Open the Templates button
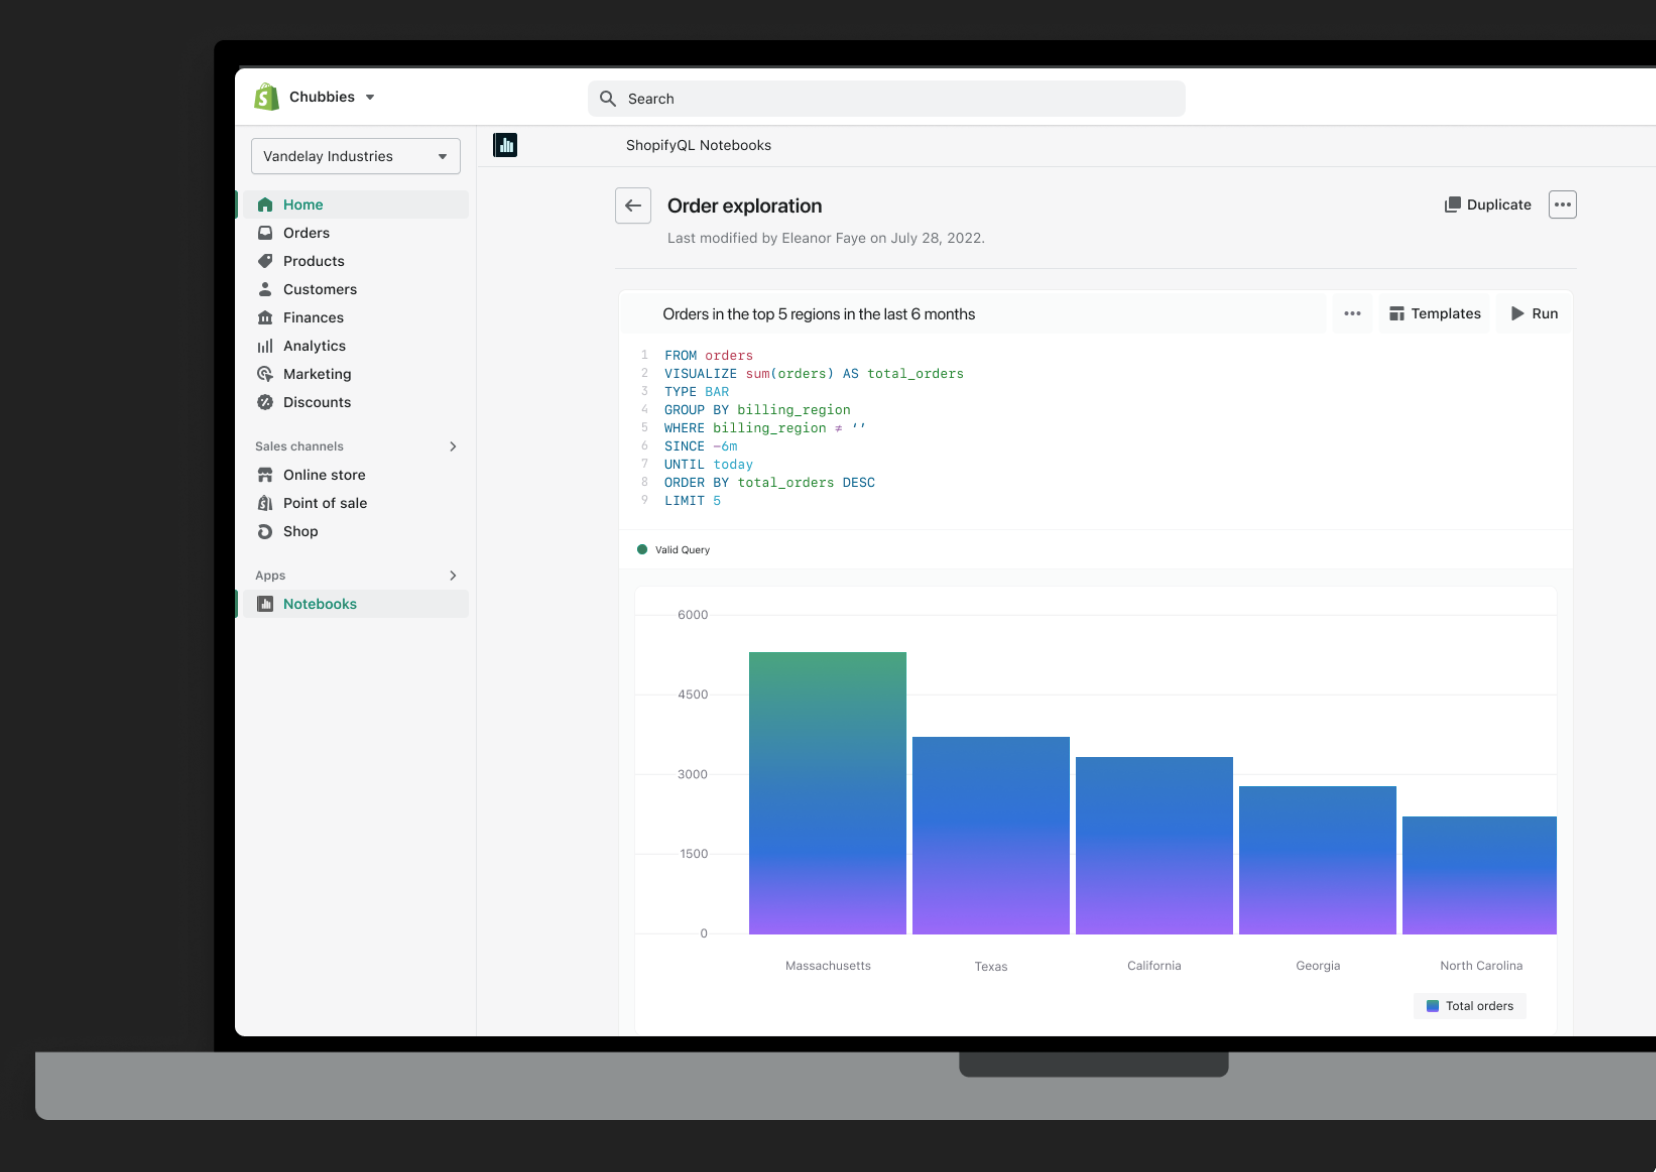1656x1172 pixels. click(x=1435, y=313)
